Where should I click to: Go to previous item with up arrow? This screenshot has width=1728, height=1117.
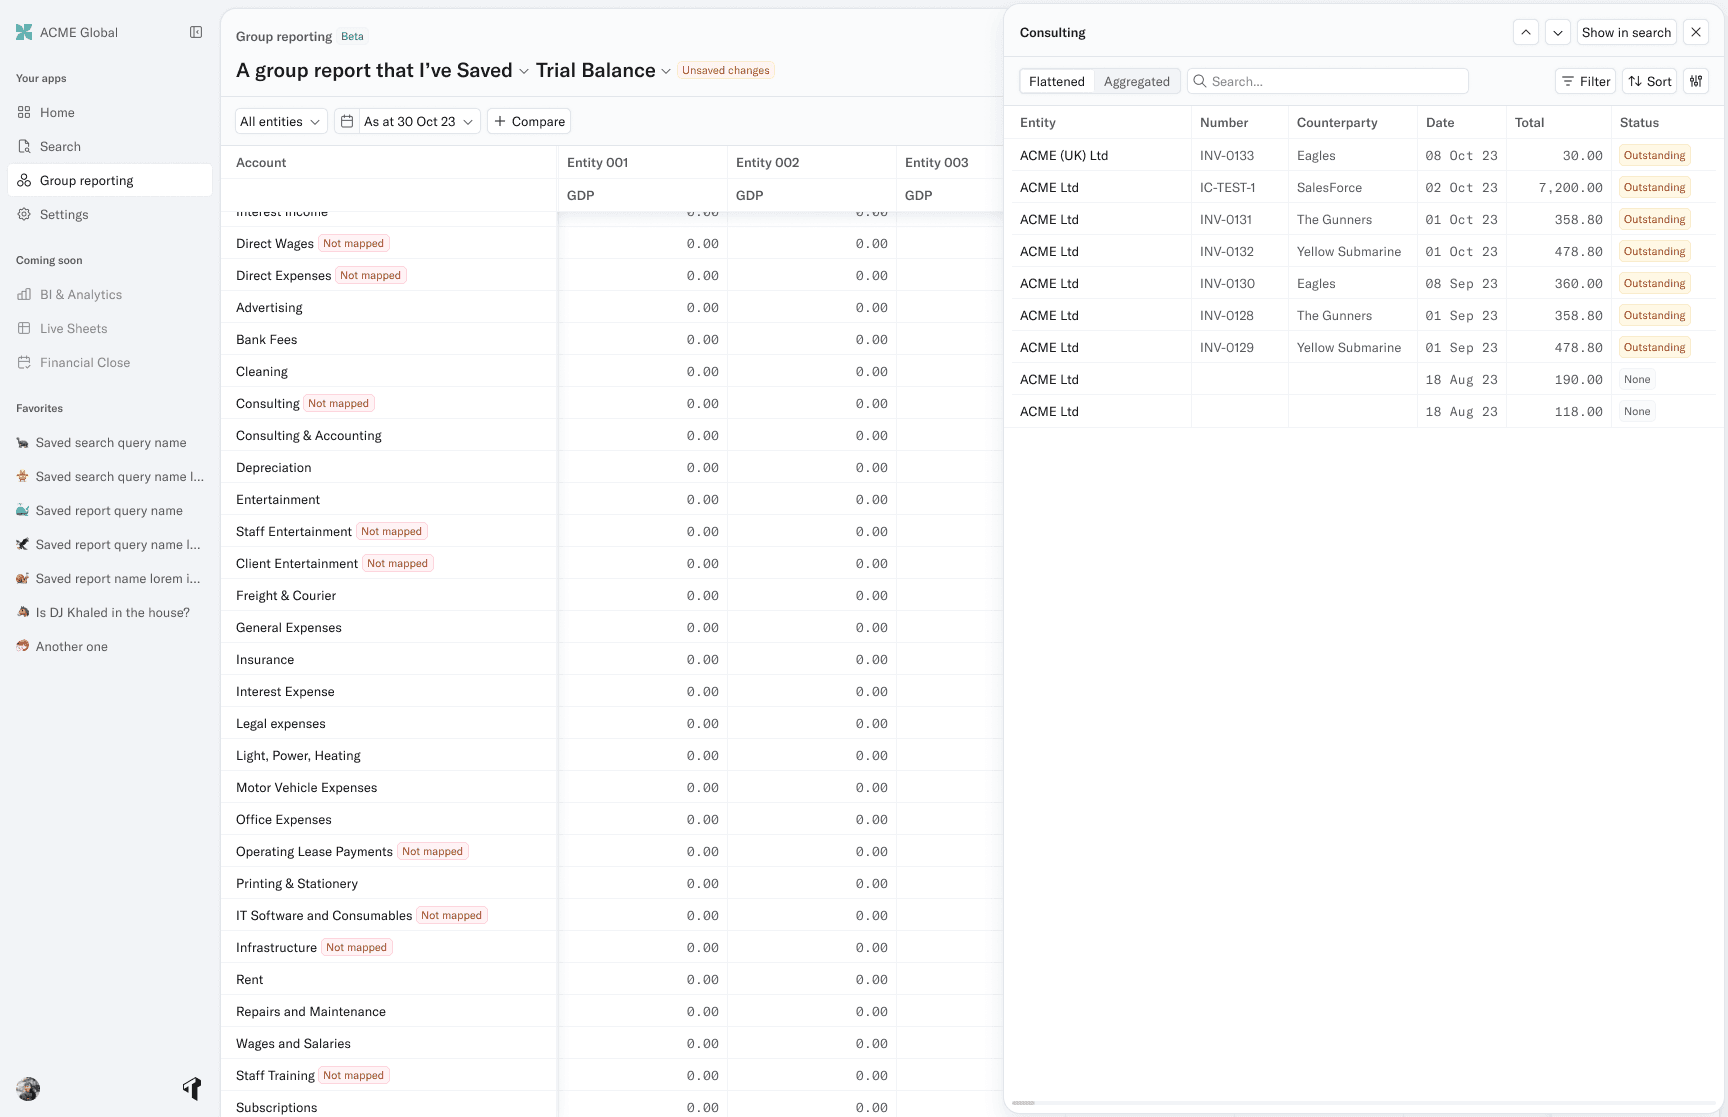click(x=1526, y=32)
